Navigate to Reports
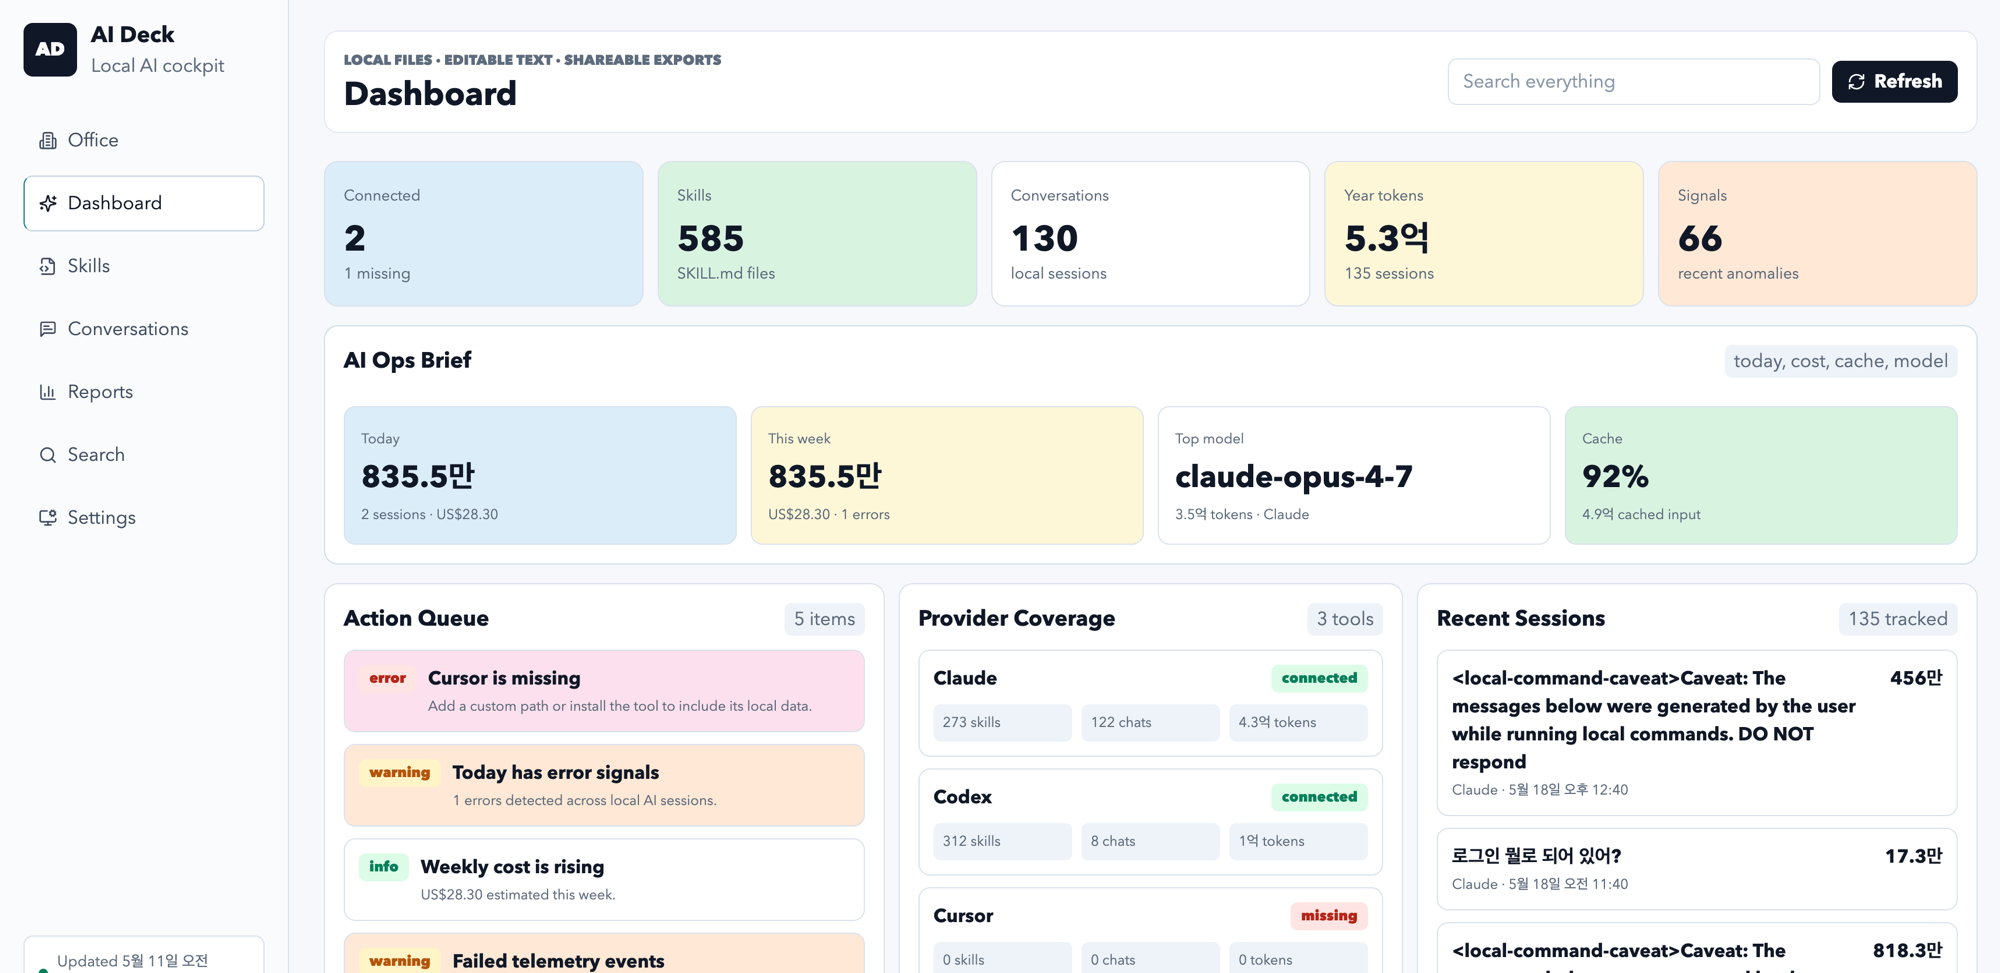2000x973 pixels. (x=144, y=393)
